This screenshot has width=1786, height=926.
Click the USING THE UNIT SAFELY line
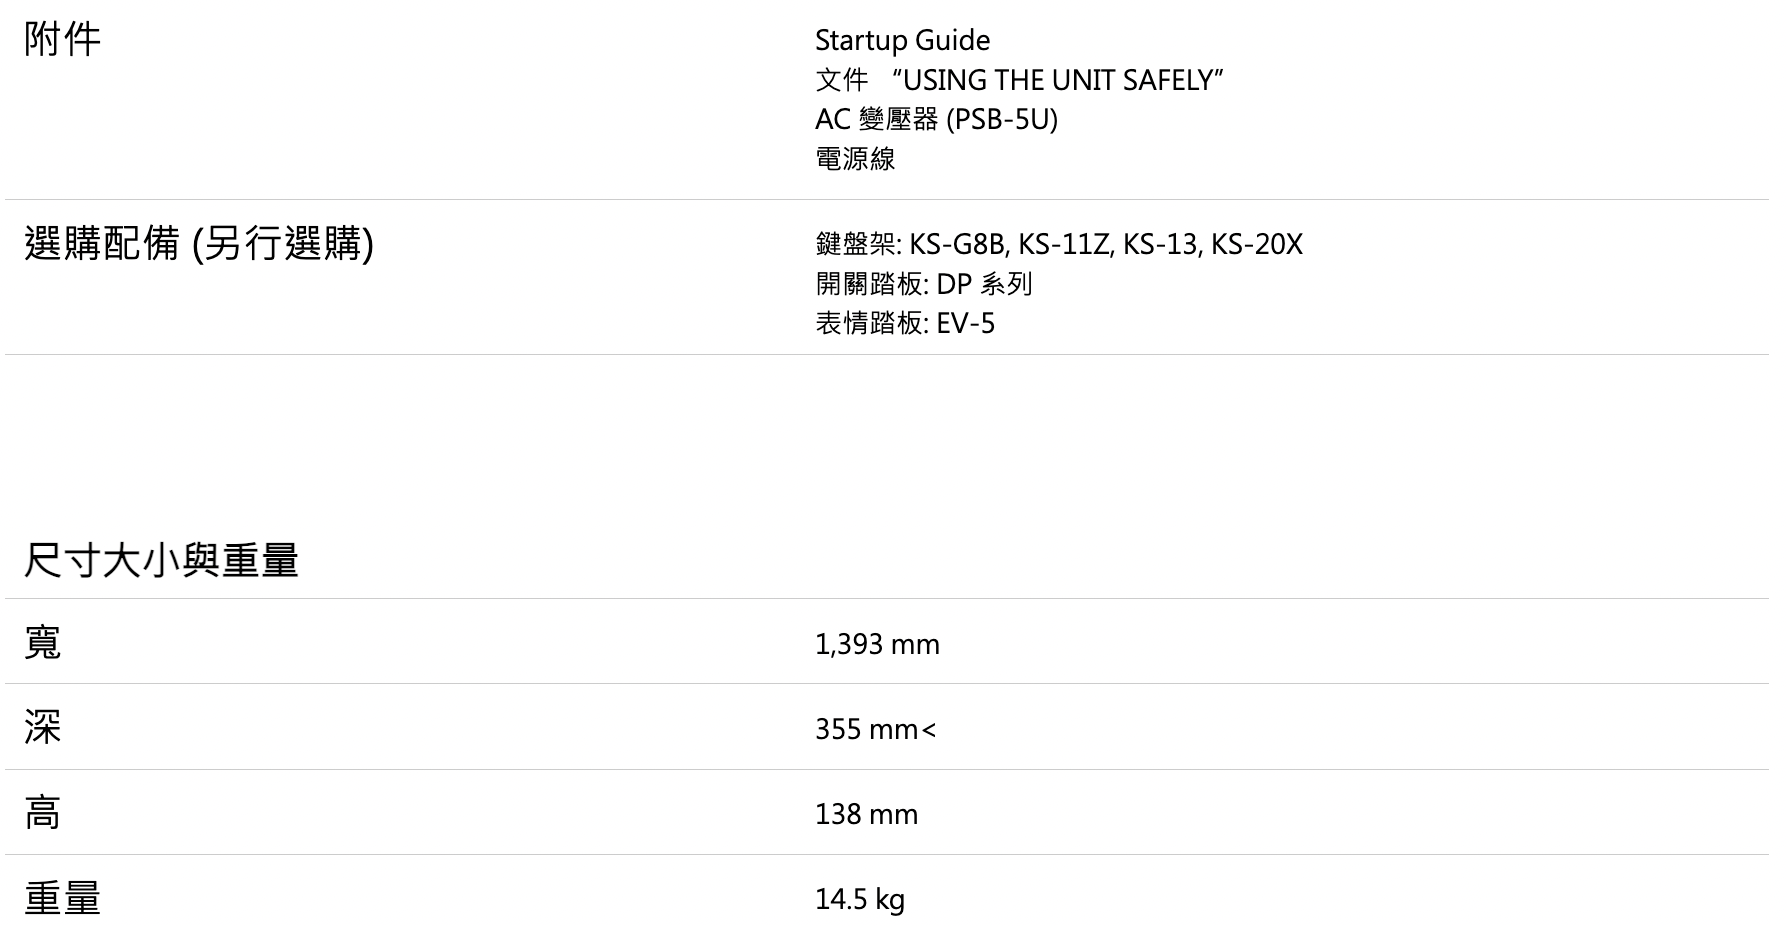point(1019,80)
